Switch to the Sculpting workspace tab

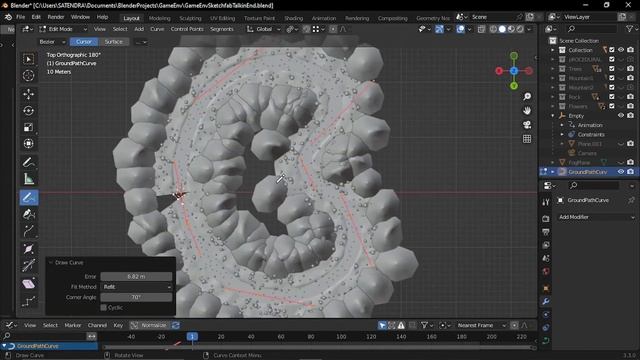click(x=190, y=18)
